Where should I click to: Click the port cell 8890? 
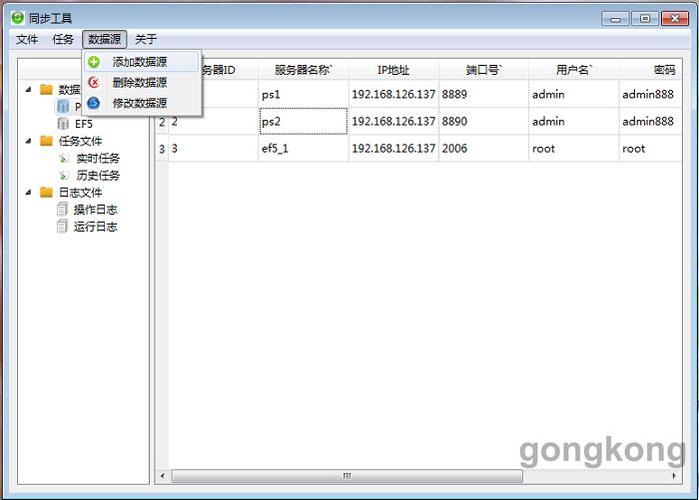[484, 121]
